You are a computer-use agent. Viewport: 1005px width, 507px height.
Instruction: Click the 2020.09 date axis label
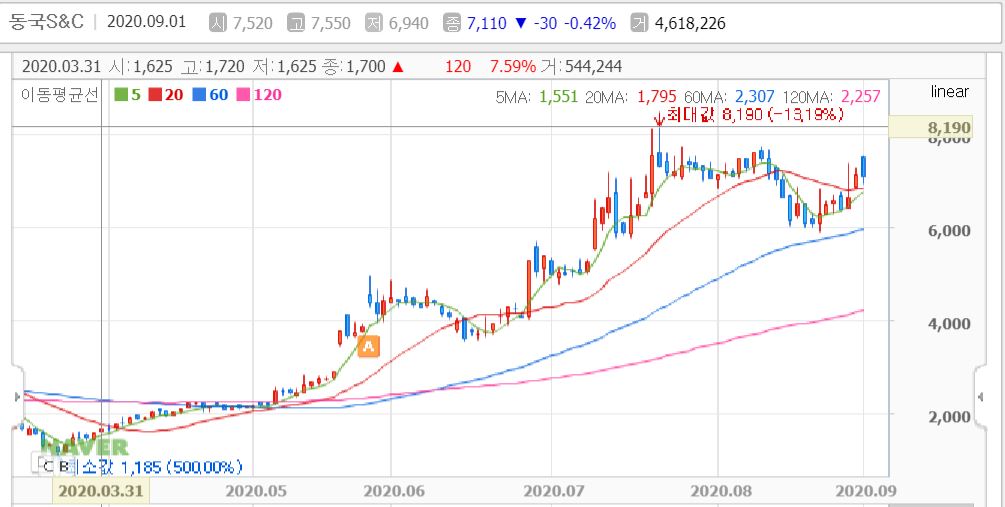[x=866, y=492]
